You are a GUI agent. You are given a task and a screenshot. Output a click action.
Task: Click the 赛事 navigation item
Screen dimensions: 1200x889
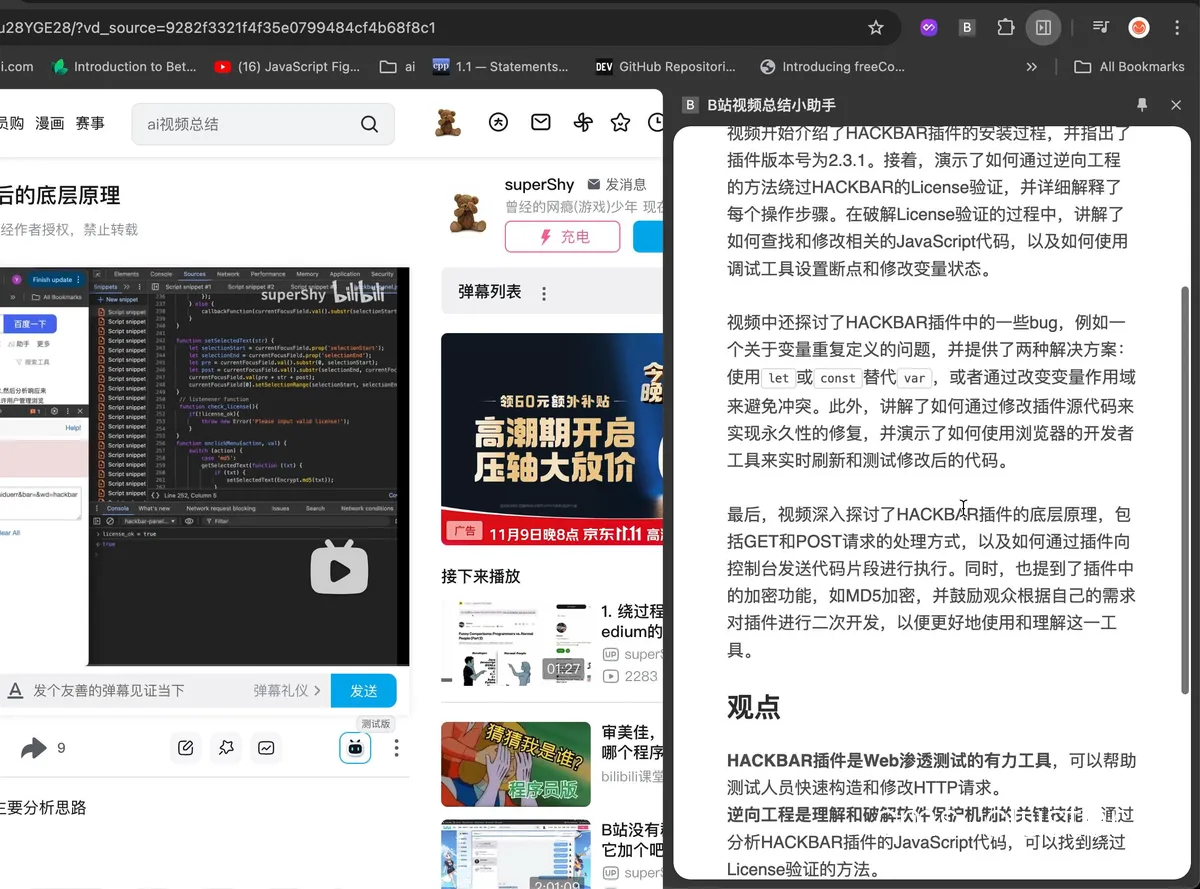(x=90, y=123)
